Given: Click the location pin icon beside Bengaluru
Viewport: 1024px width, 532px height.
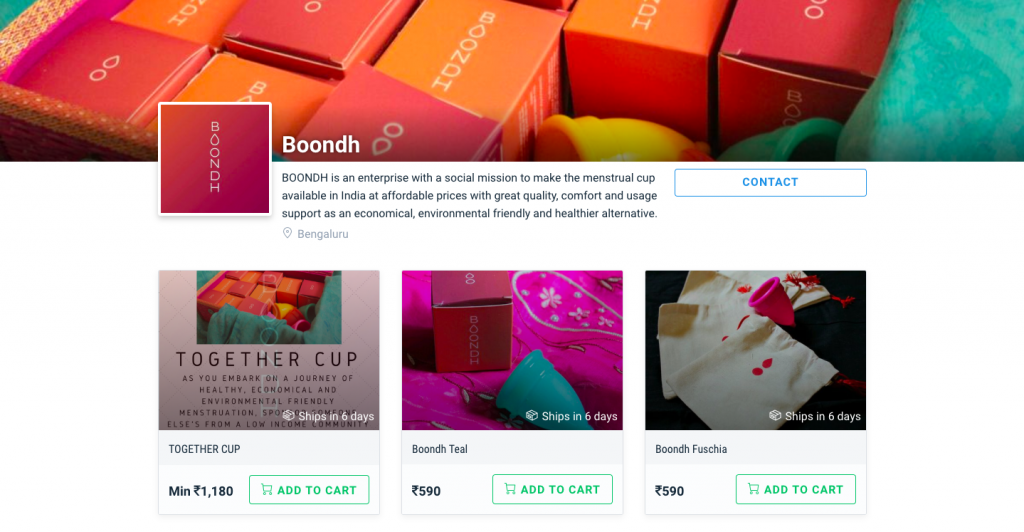Looking at the screenshot, I should (x=287, y=233).
